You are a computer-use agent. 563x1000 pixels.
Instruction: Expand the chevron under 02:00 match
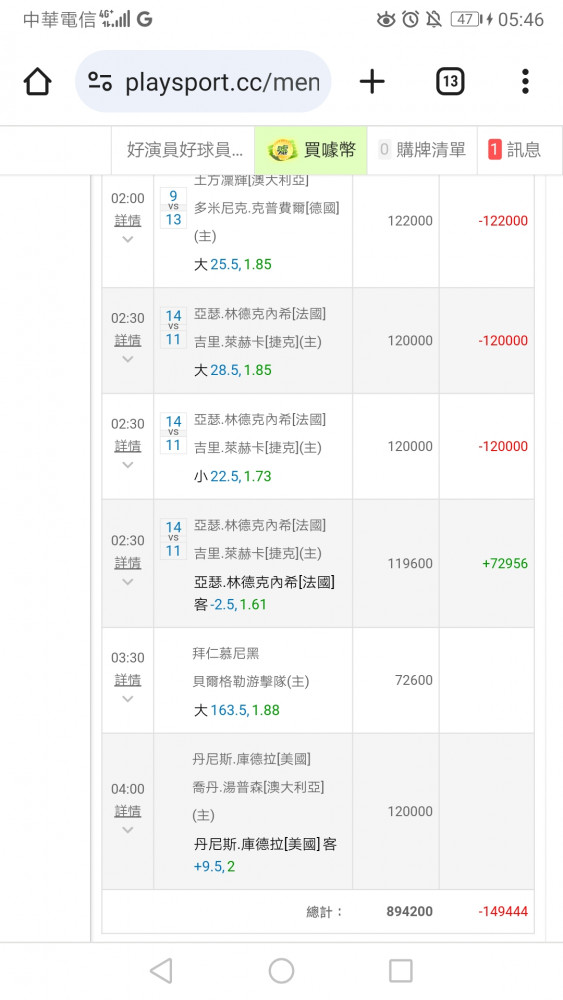[x=128, y=239]
